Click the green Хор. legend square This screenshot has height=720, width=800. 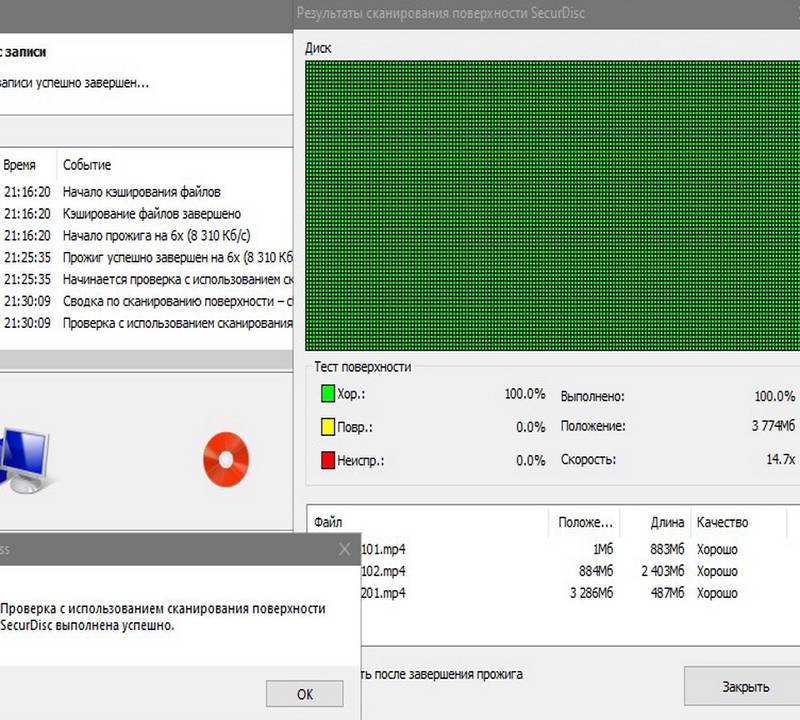(327, 394)
